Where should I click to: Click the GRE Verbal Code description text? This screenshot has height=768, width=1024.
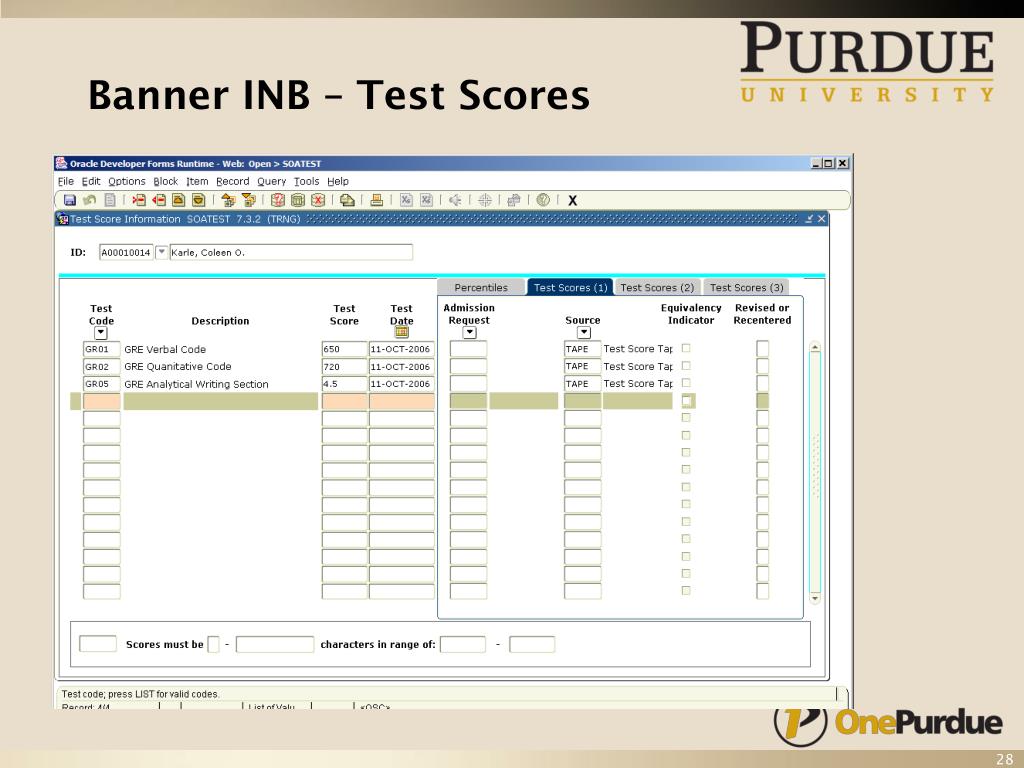[x=165, y=349]
